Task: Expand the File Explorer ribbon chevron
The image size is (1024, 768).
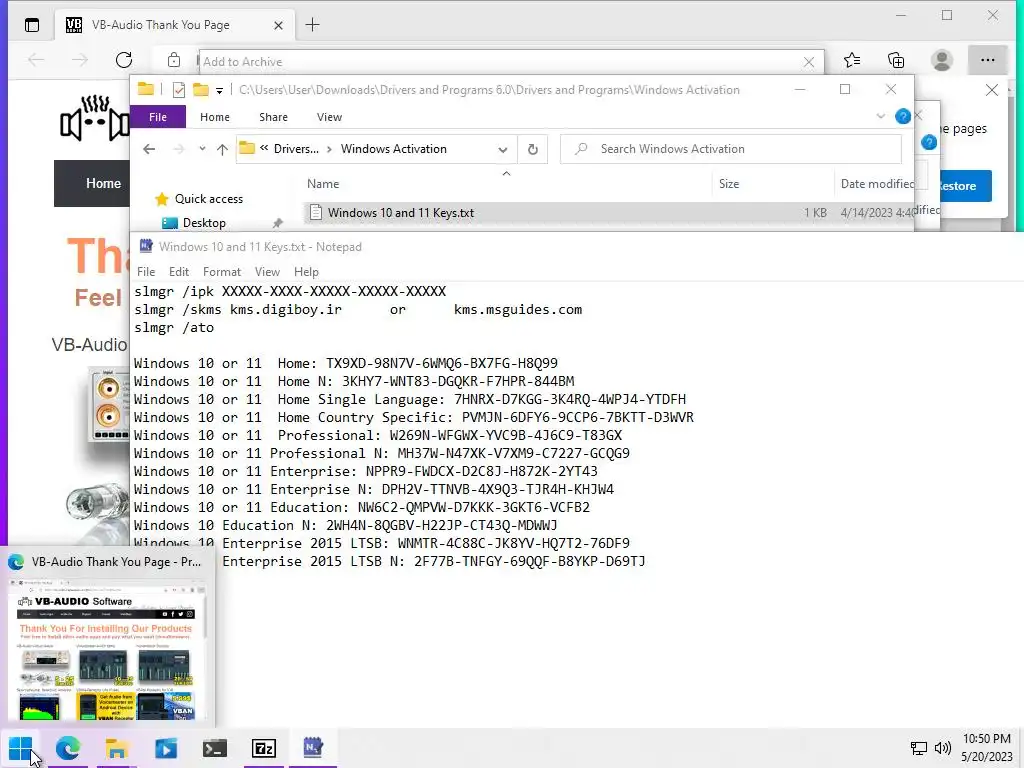Action: (x=880, y=116)
